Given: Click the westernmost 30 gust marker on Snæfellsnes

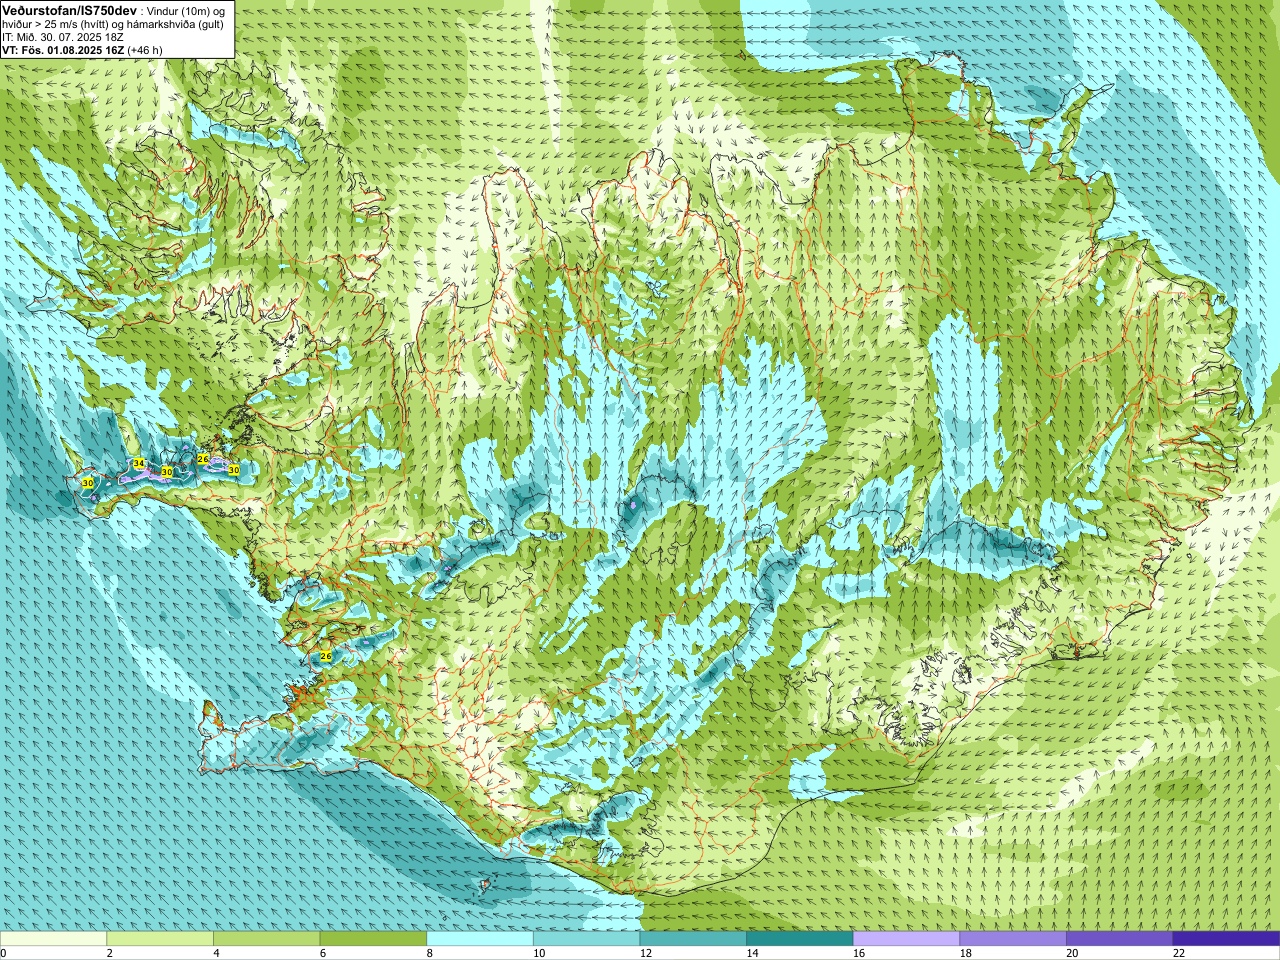Looking at the screenshot, I should [x=88, y=483].
